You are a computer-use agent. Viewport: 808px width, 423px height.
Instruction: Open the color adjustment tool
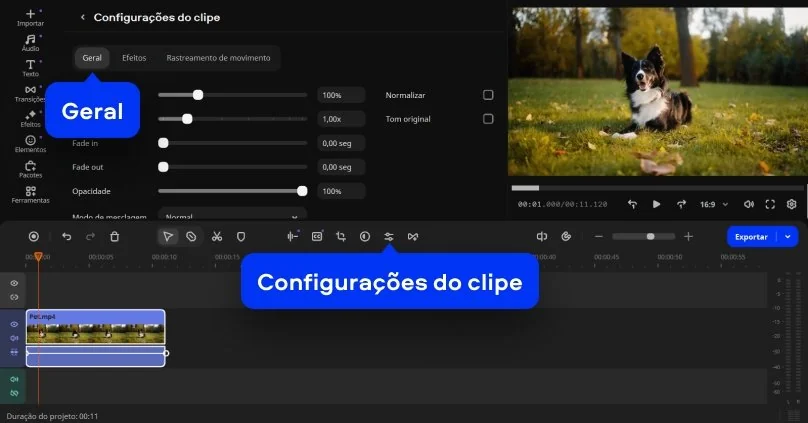tap(365, 236)
